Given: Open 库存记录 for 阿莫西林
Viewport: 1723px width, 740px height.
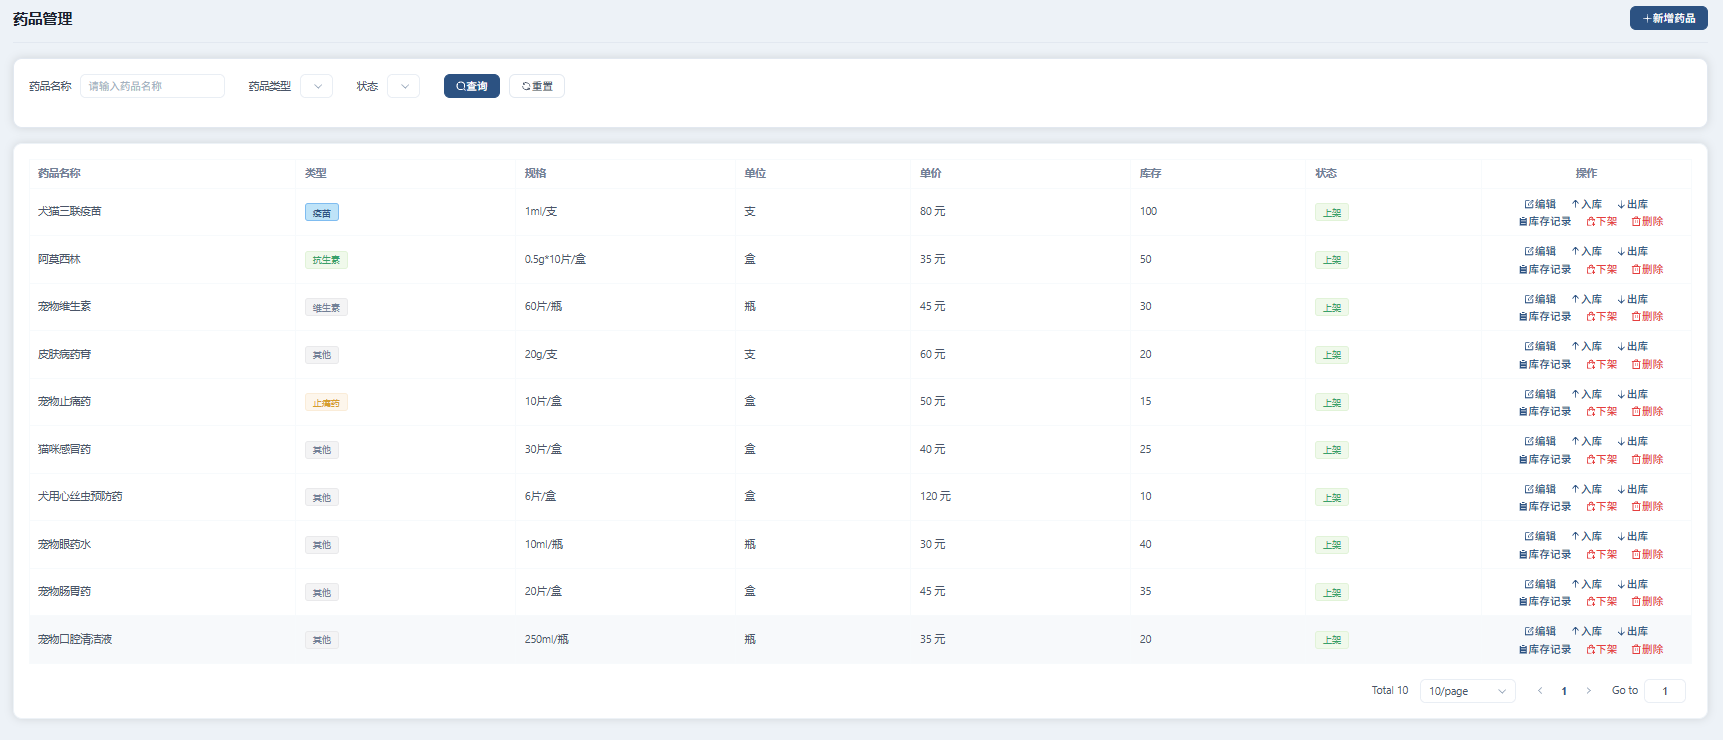Looking at the screenshot, I should pos(1545,270).
